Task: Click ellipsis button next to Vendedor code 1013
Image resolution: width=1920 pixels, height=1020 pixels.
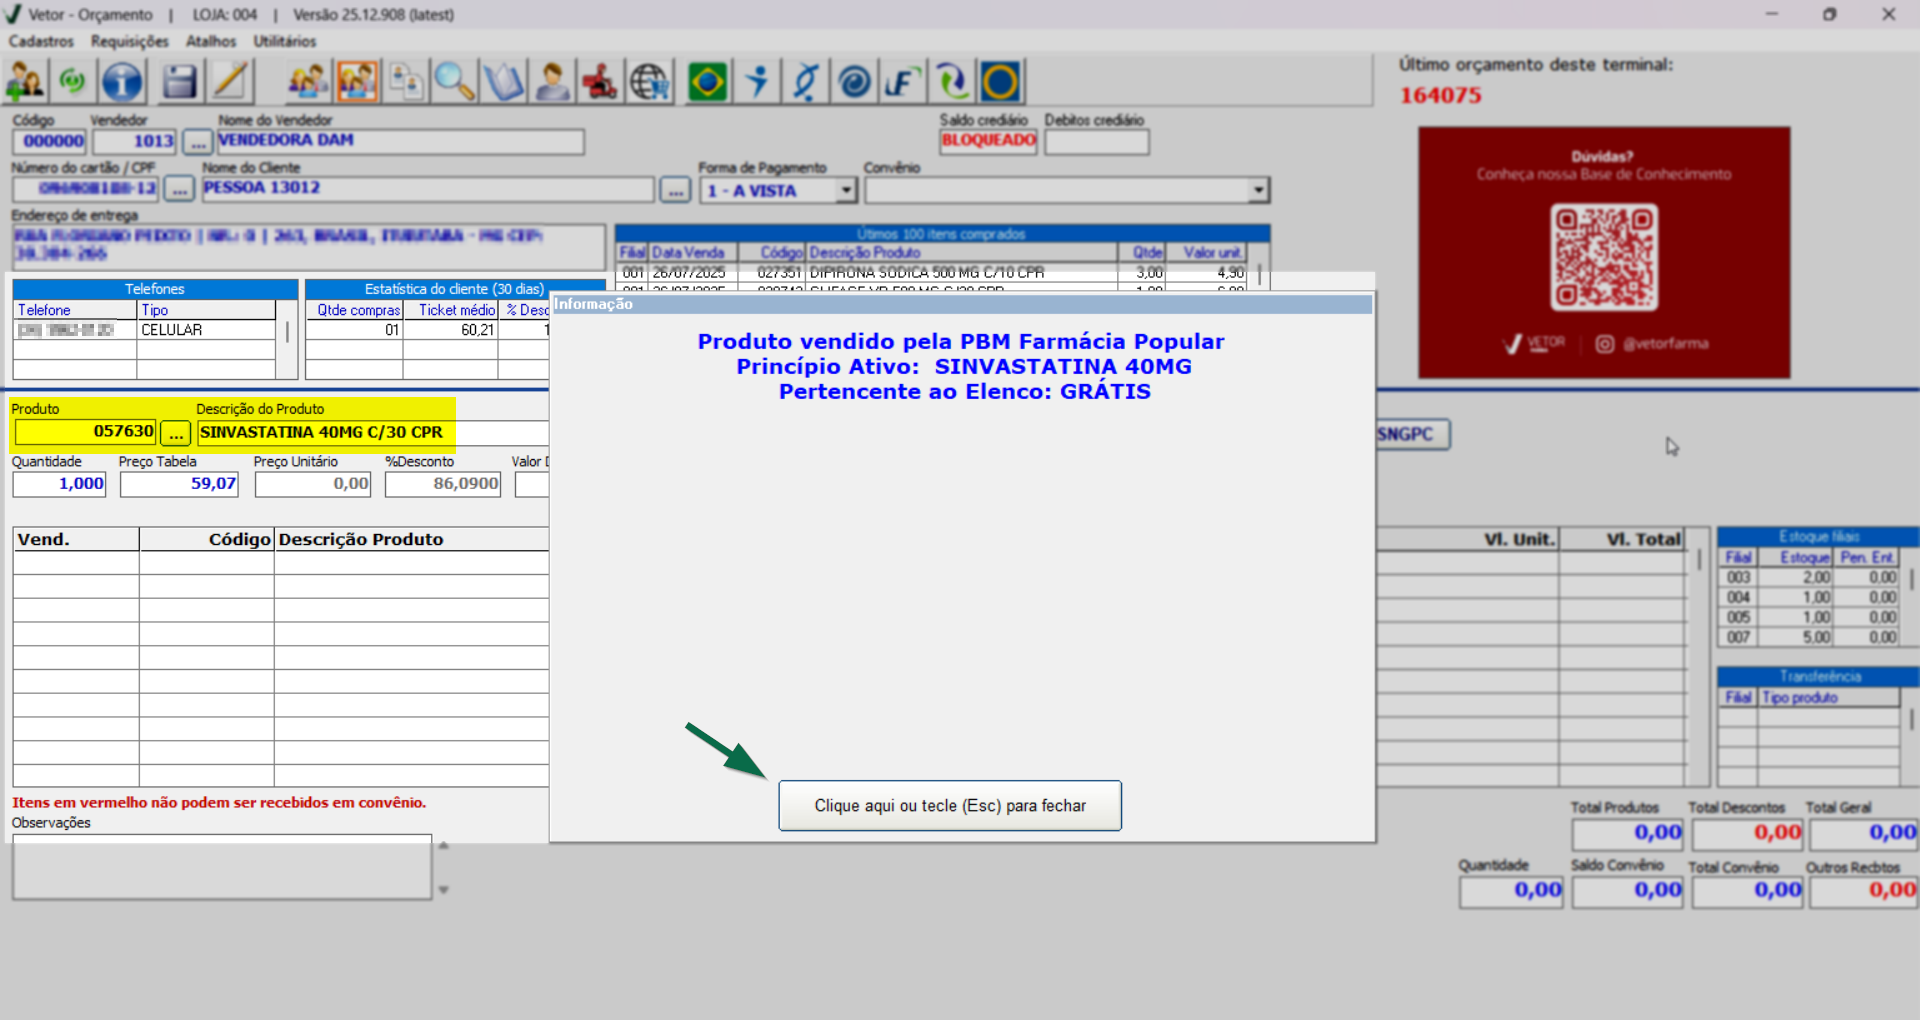Action: 197,142
